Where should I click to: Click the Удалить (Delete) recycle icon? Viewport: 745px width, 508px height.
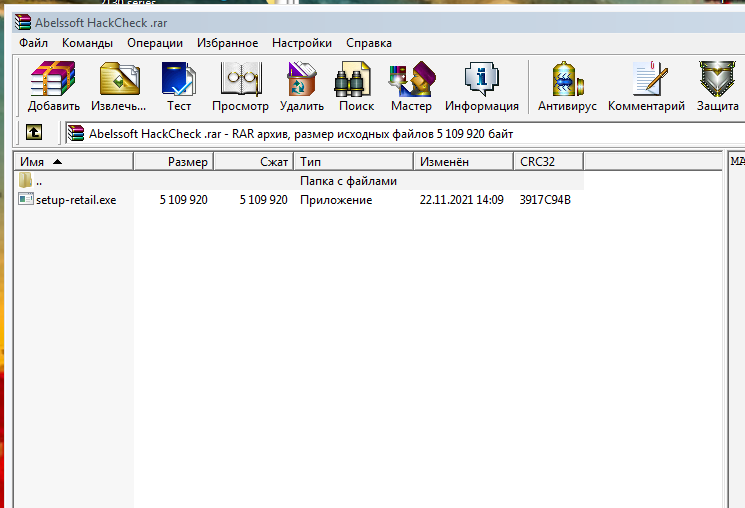(302, 79)
